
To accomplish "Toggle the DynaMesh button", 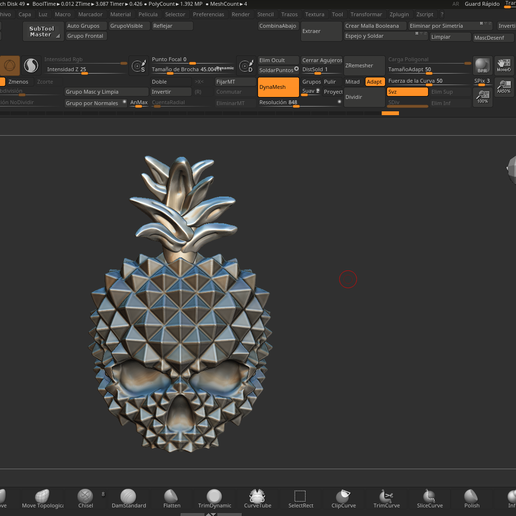I will click(278, 87).
